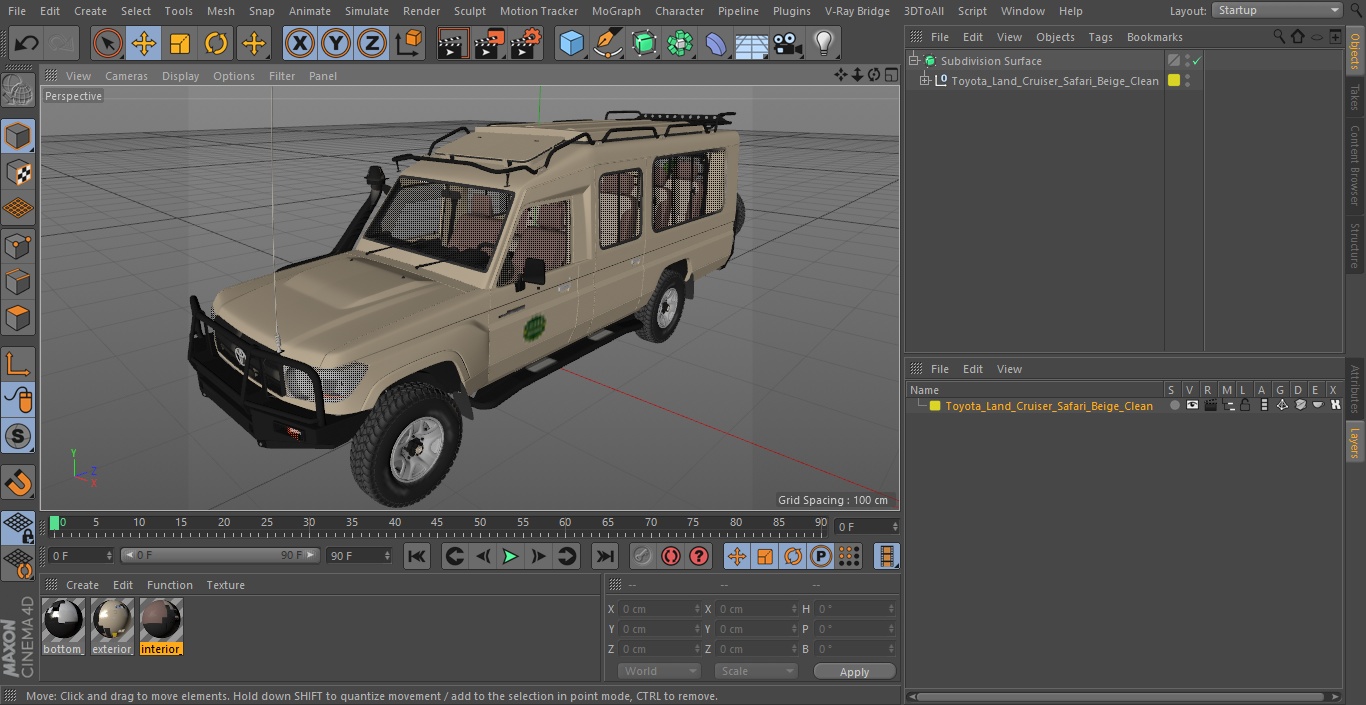The height and width of the screenshot is (705, 1366).
Task: Open the MoGraph menu
Action: (616, 11)
